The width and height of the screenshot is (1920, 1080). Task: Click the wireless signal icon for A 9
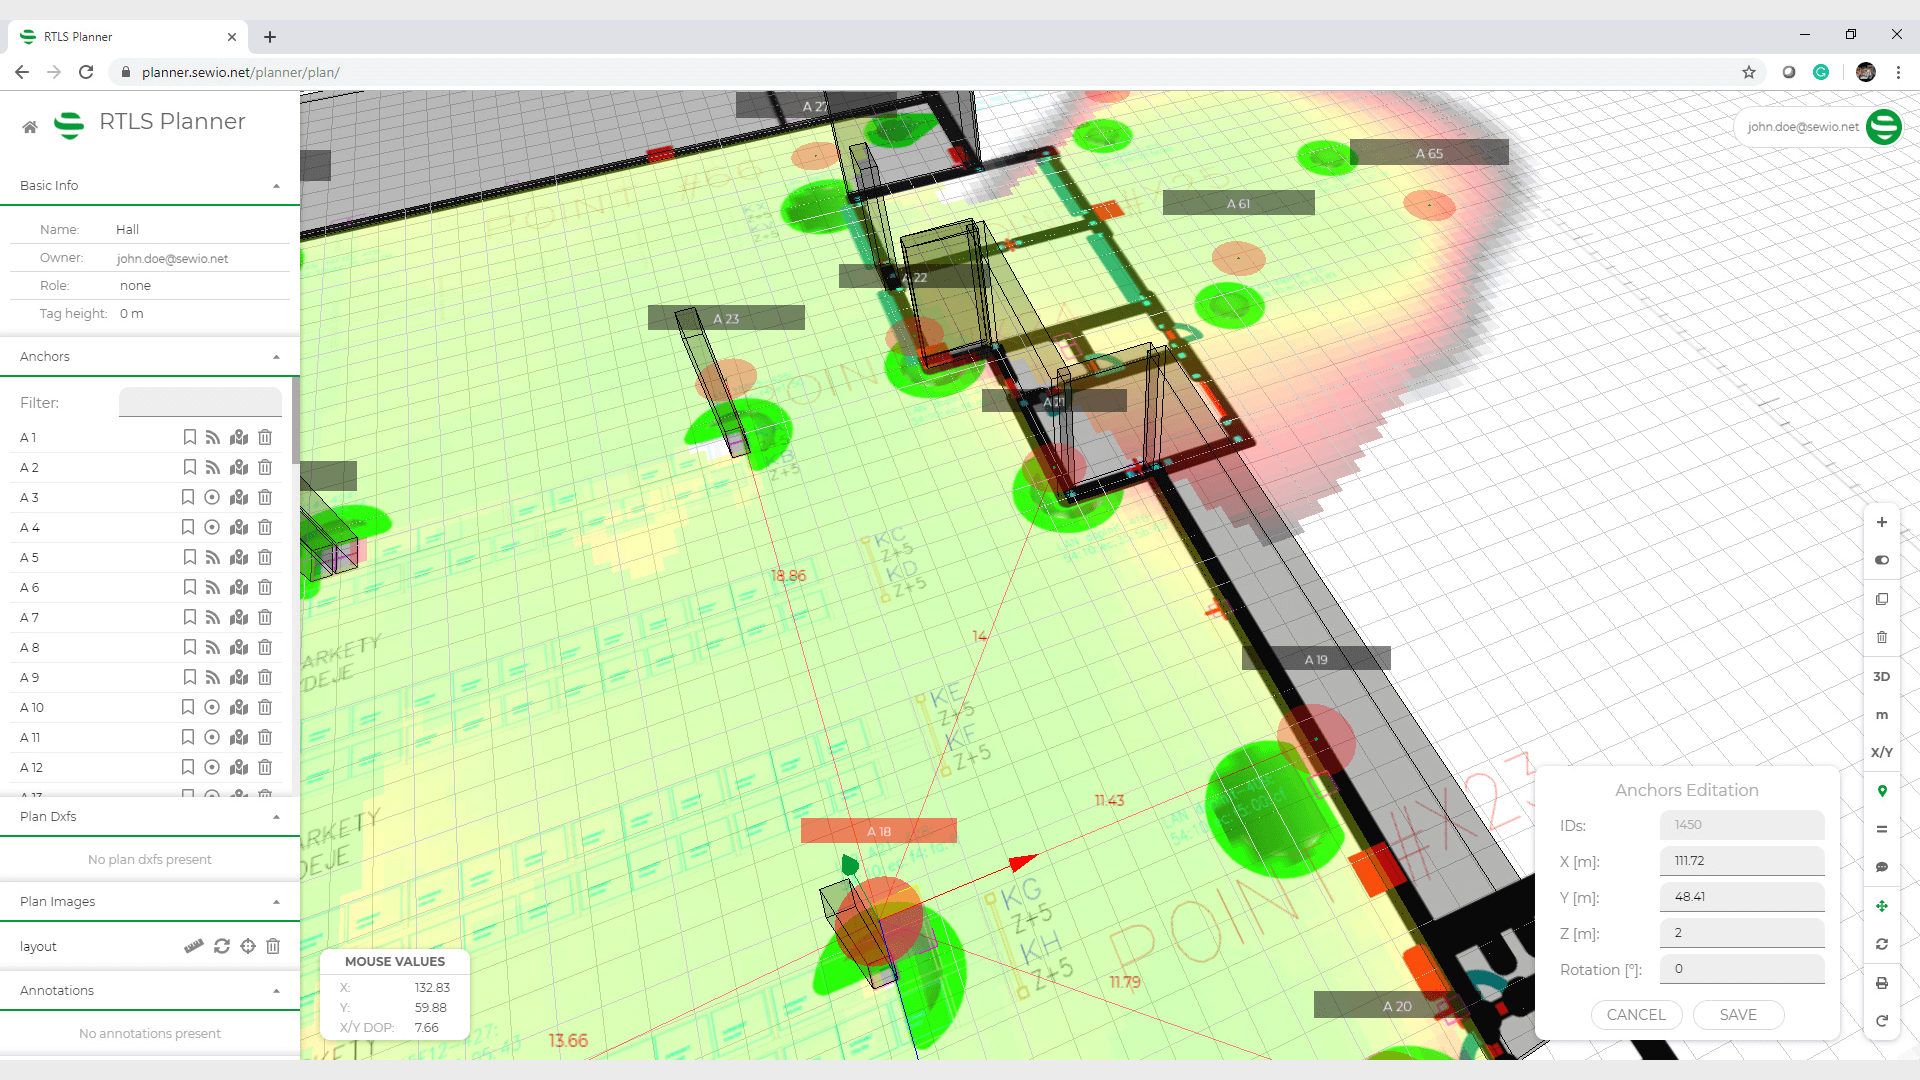(212, 677)
